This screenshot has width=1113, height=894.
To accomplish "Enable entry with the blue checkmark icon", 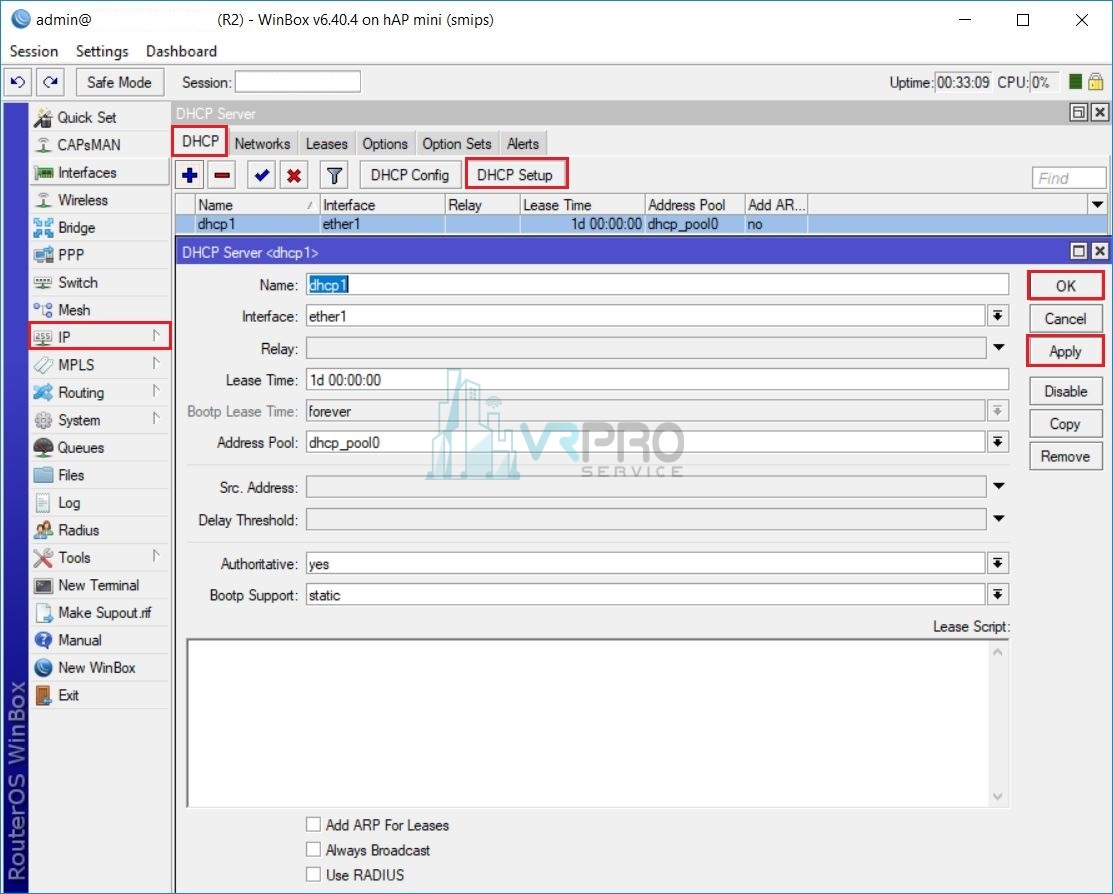I will 261,175.
